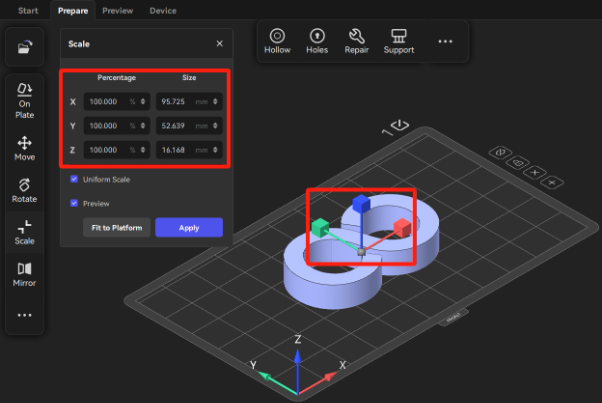Select the Hollow tool
The image size is (602, 403).
point(277,41)
